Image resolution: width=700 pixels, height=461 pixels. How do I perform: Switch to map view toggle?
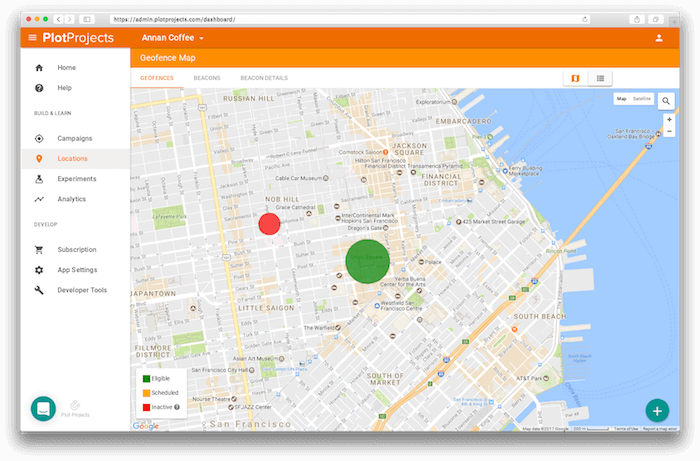575,79
